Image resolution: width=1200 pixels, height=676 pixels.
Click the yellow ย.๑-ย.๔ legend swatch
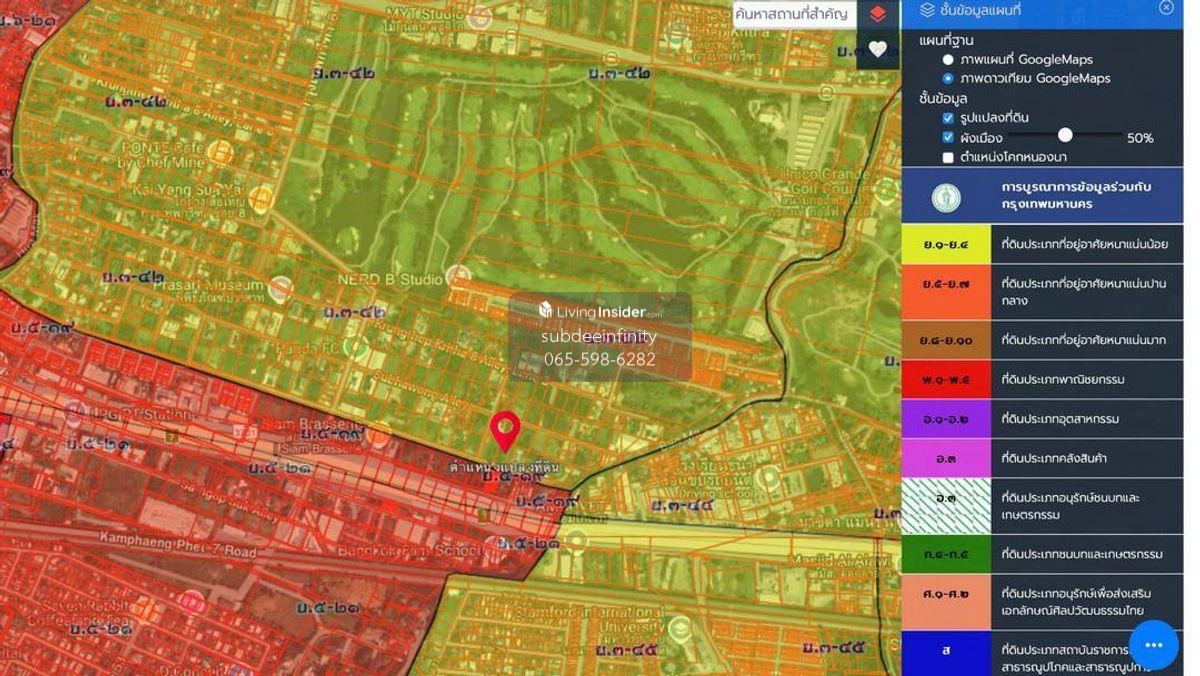pyautogui.click(x=946, y=244)
